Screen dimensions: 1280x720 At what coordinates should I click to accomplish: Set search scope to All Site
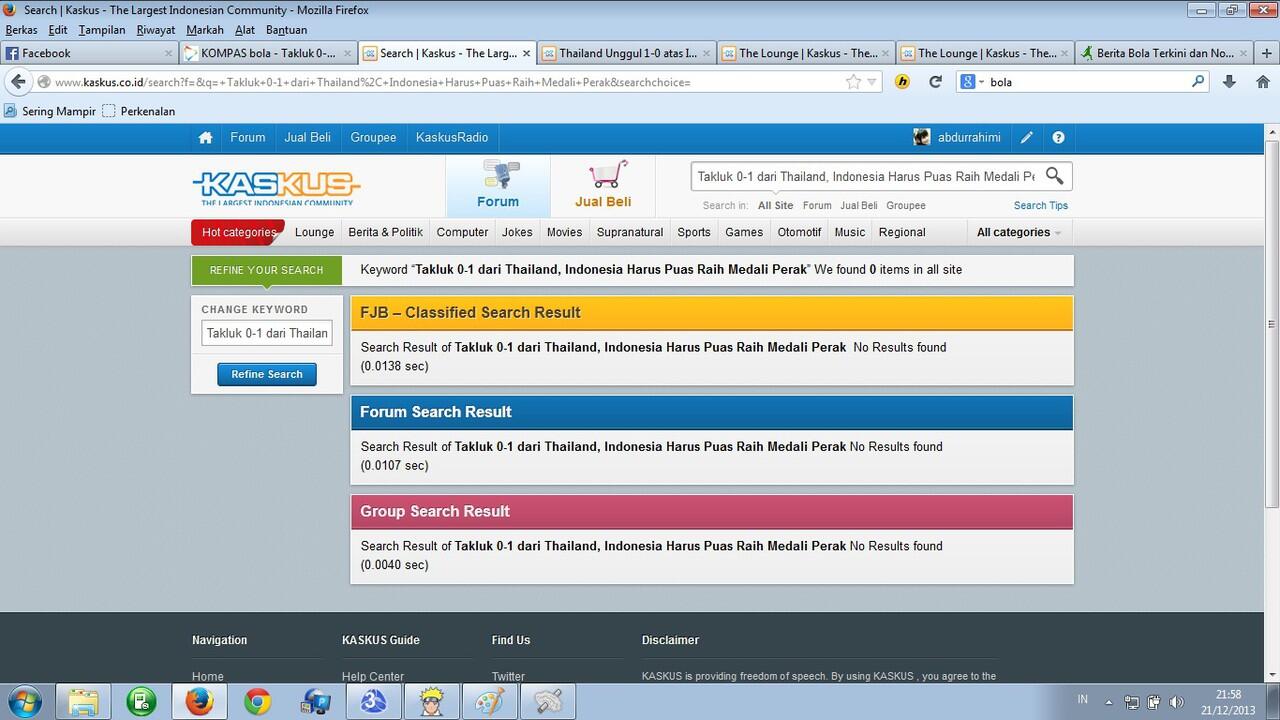pos(775,205)
